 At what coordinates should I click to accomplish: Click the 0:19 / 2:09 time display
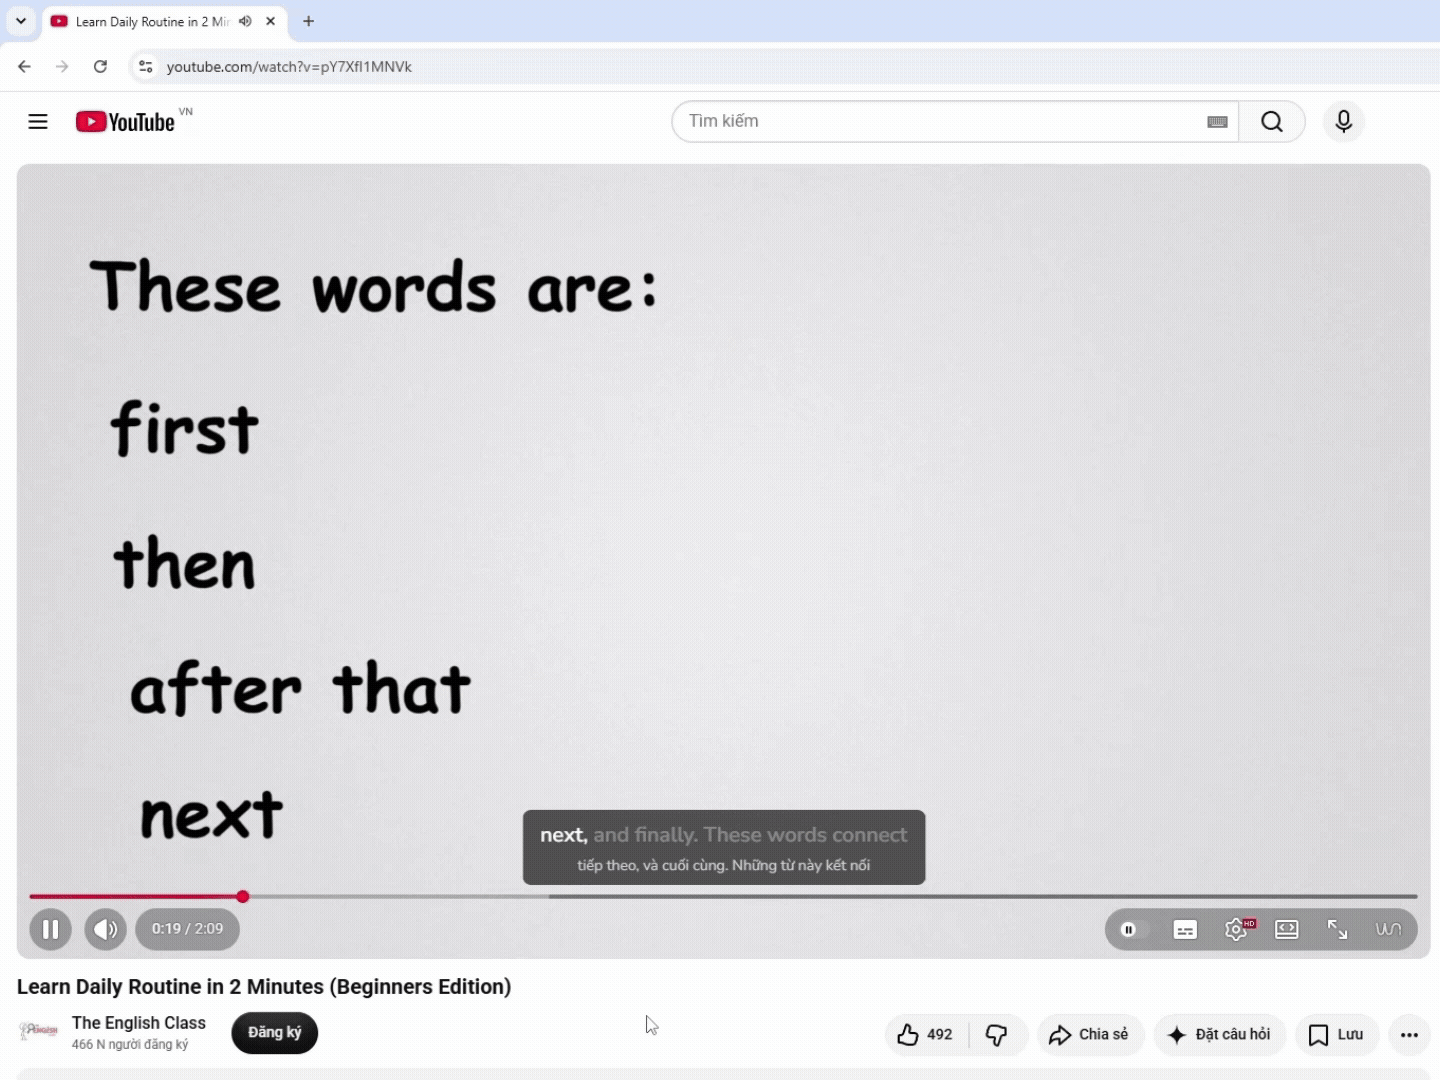point(188,929)
